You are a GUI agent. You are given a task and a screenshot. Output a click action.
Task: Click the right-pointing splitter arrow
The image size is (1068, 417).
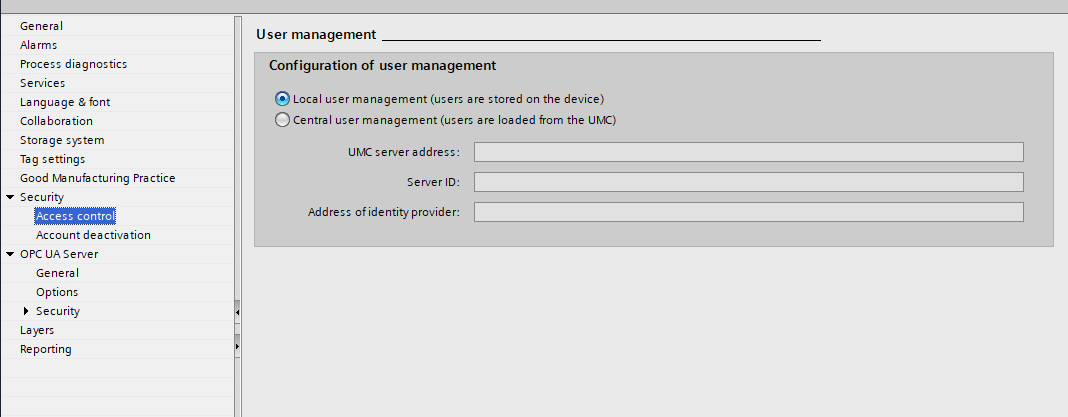click(x=238, y=346)
